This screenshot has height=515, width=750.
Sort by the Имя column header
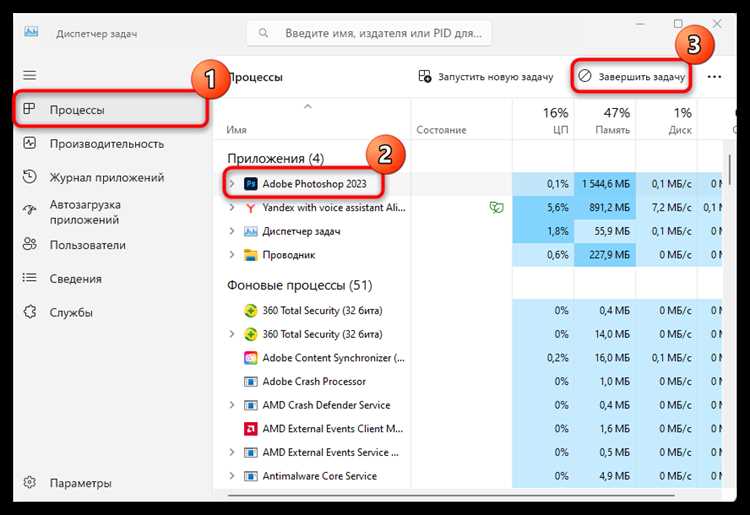(312, 119)
